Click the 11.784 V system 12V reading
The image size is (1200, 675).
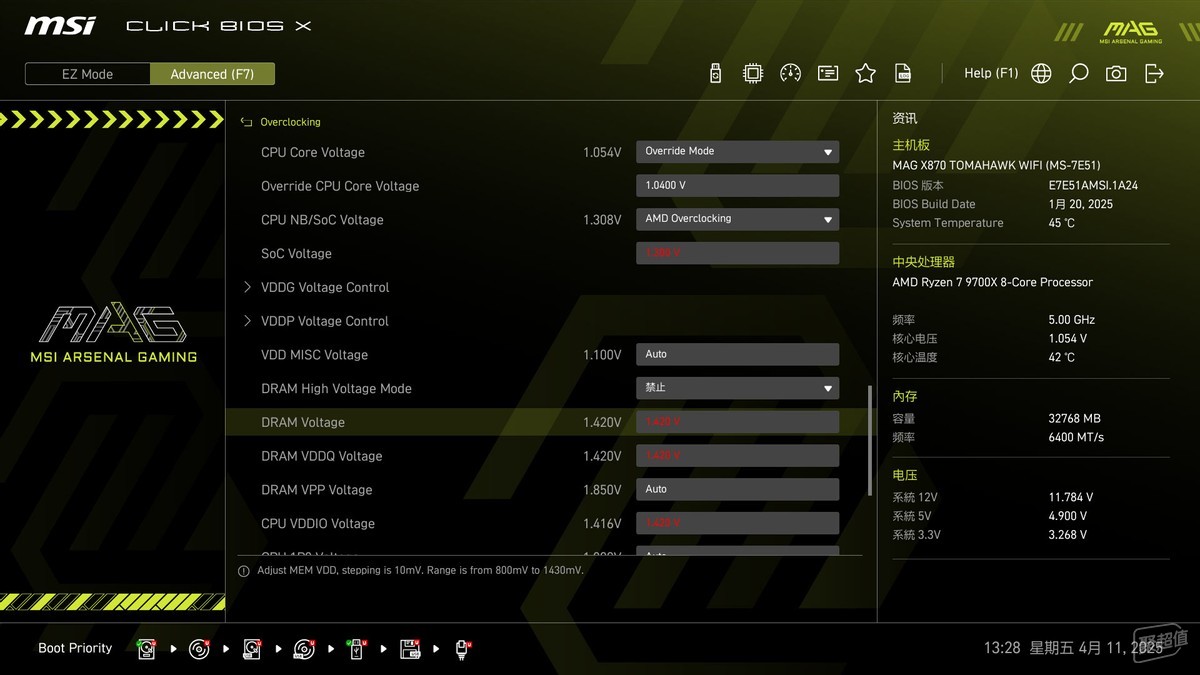pyautogui.click(x=1070, y=497)
